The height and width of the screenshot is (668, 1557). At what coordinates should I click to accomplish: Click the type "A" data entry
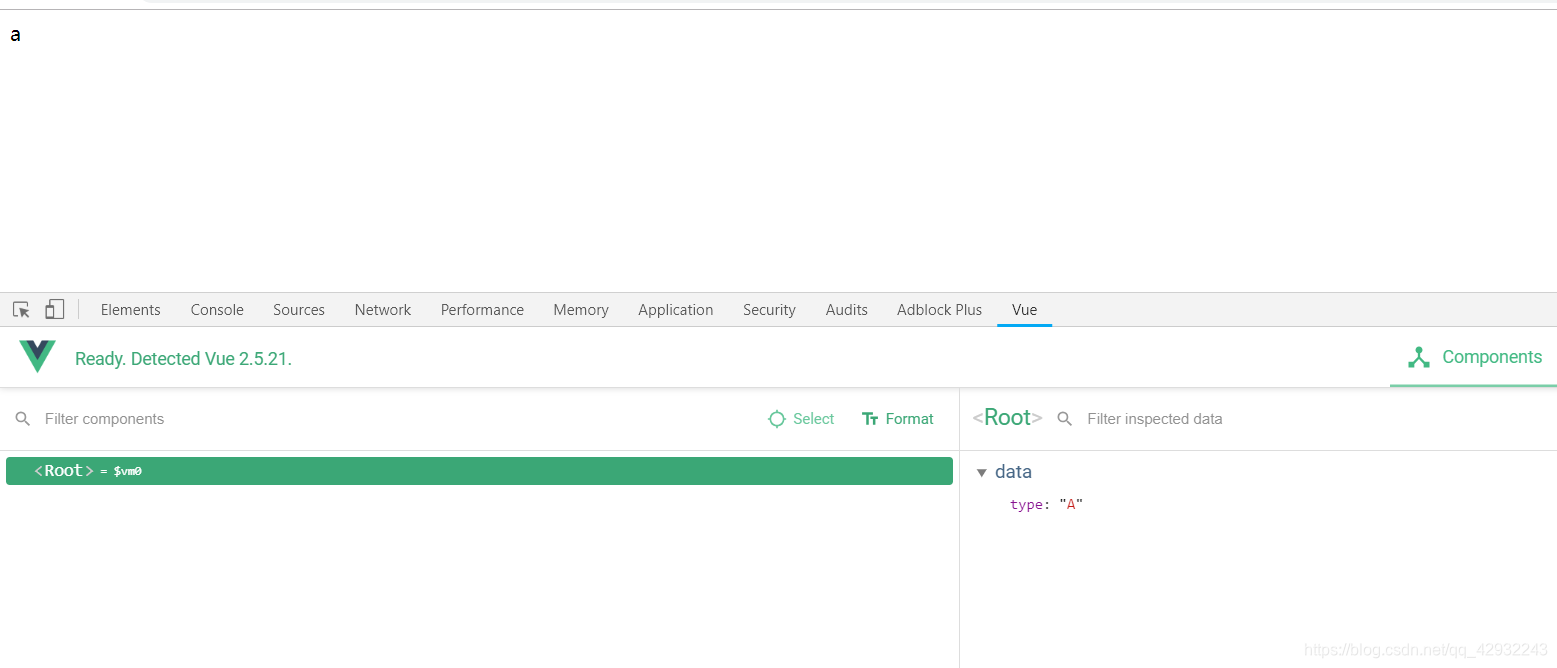pos(1046,505)
